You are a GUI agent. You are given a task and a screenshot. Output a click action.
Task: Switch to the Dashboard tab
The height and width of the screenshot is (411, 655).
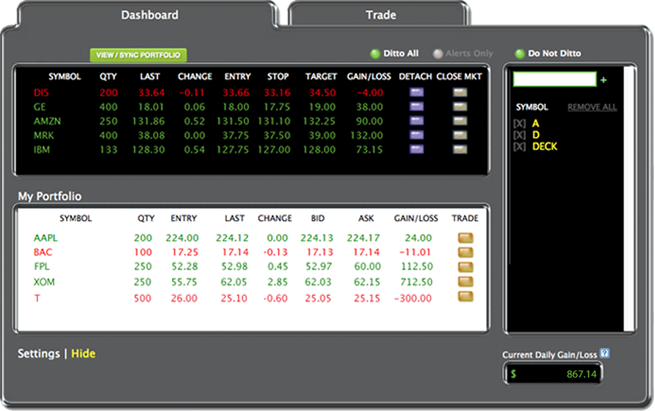pyautogui.click(x=150, y=15)
